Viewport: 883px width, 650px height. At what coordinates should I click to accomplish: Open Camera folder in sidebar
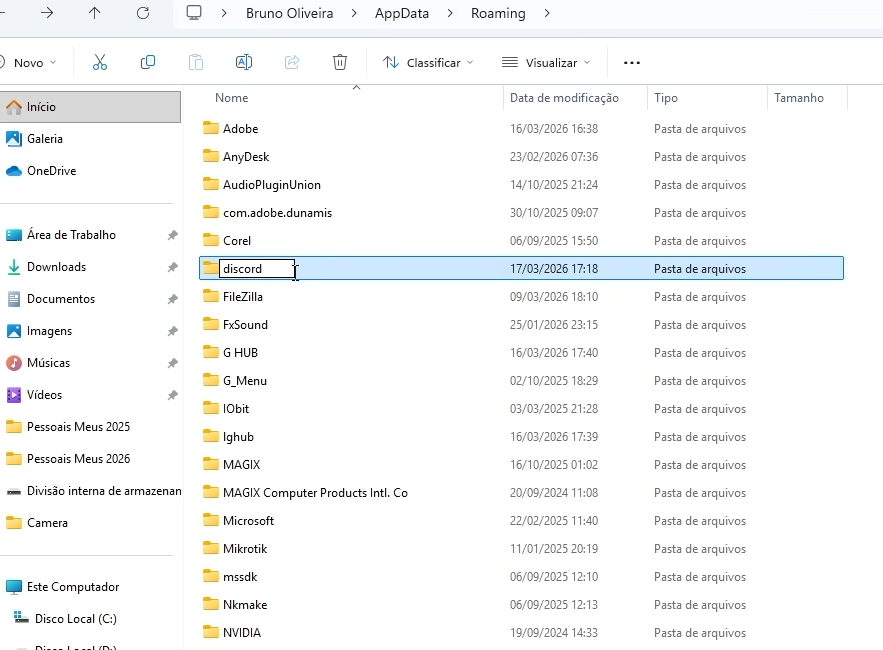point(47,523)
